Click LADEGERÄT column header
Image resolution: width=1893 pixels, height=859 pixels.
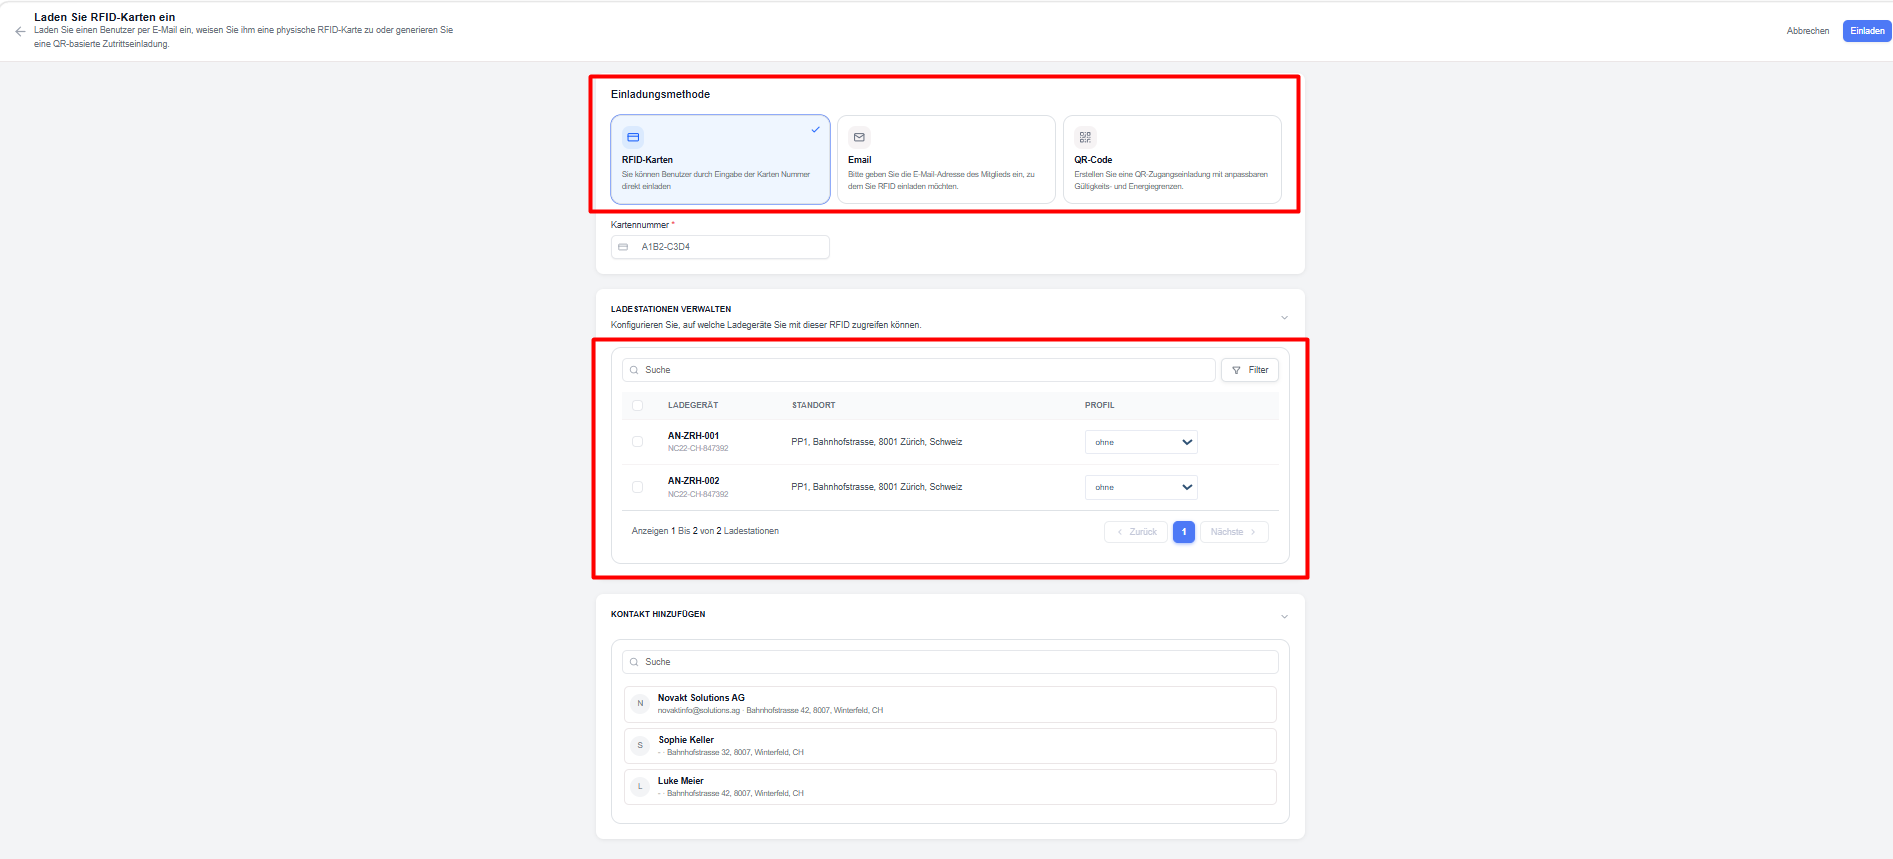(693, 405)
